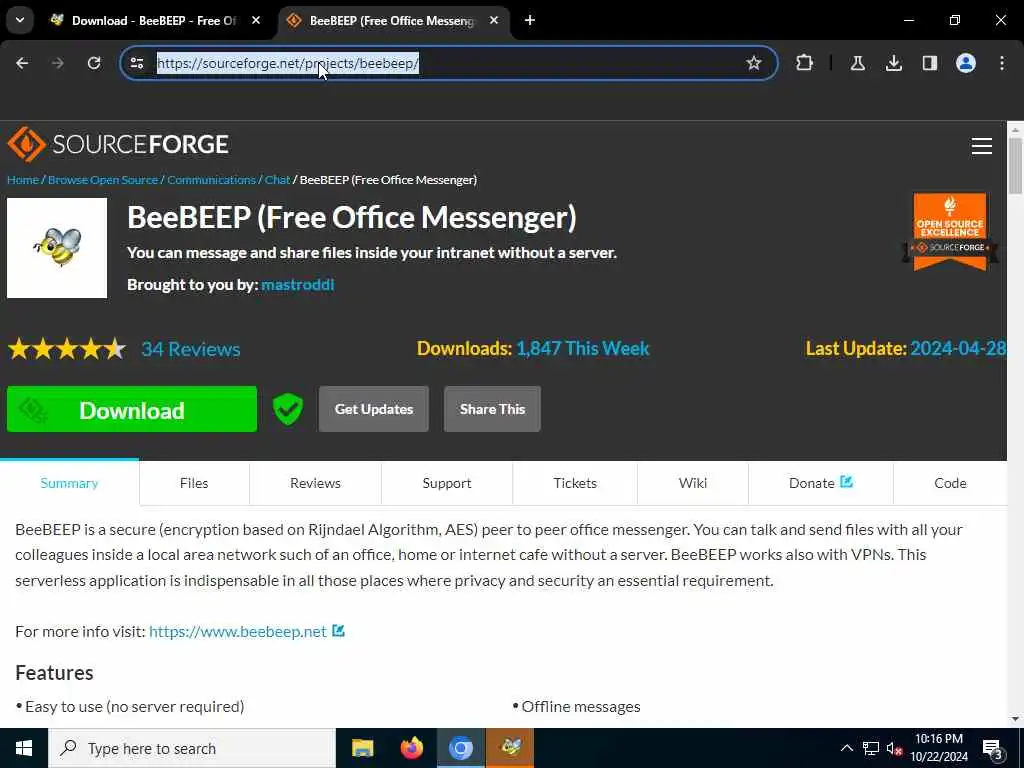
Task: Switch to the Download - BeeBEEP tab
Action: (x=154, y=21)
